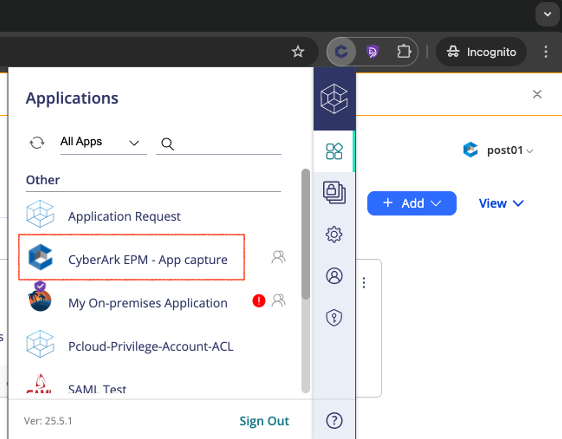Open the View dropdown menu
The height and width of the screenshot is (439, 562).
tap(501, 204)
